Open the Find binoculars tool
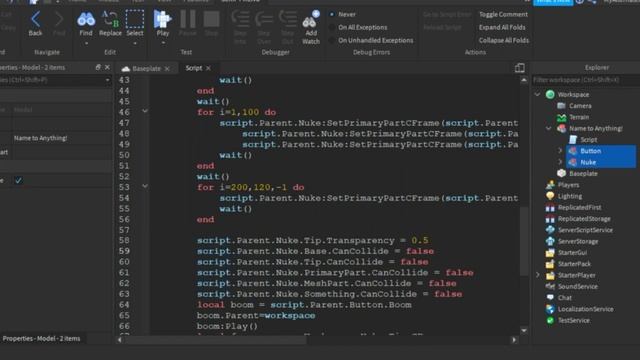 click(86, 24)
